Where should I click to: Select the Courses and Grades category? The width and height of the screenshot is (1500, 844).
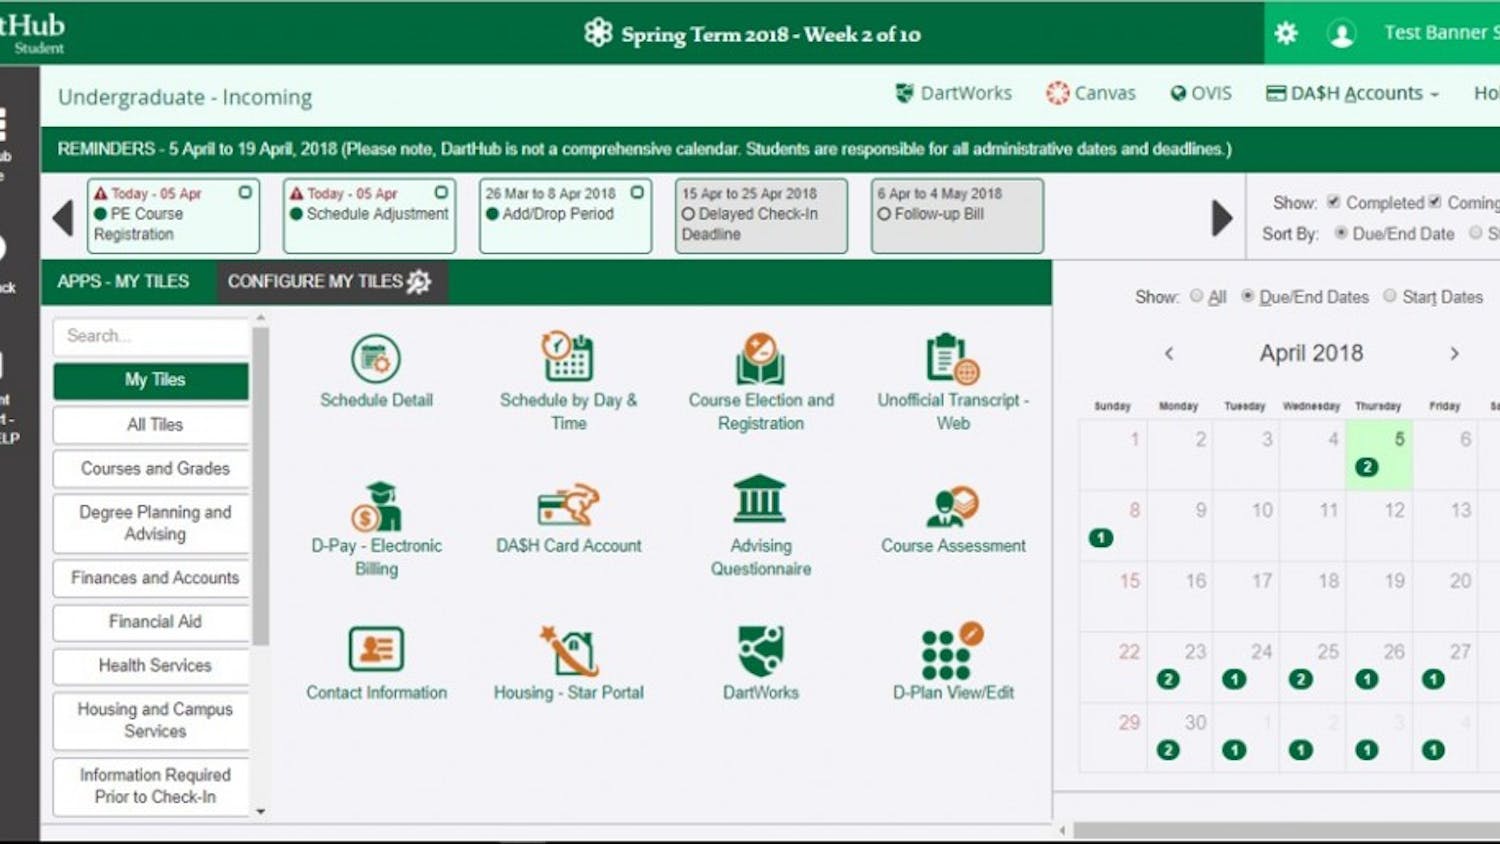point(154,468)
